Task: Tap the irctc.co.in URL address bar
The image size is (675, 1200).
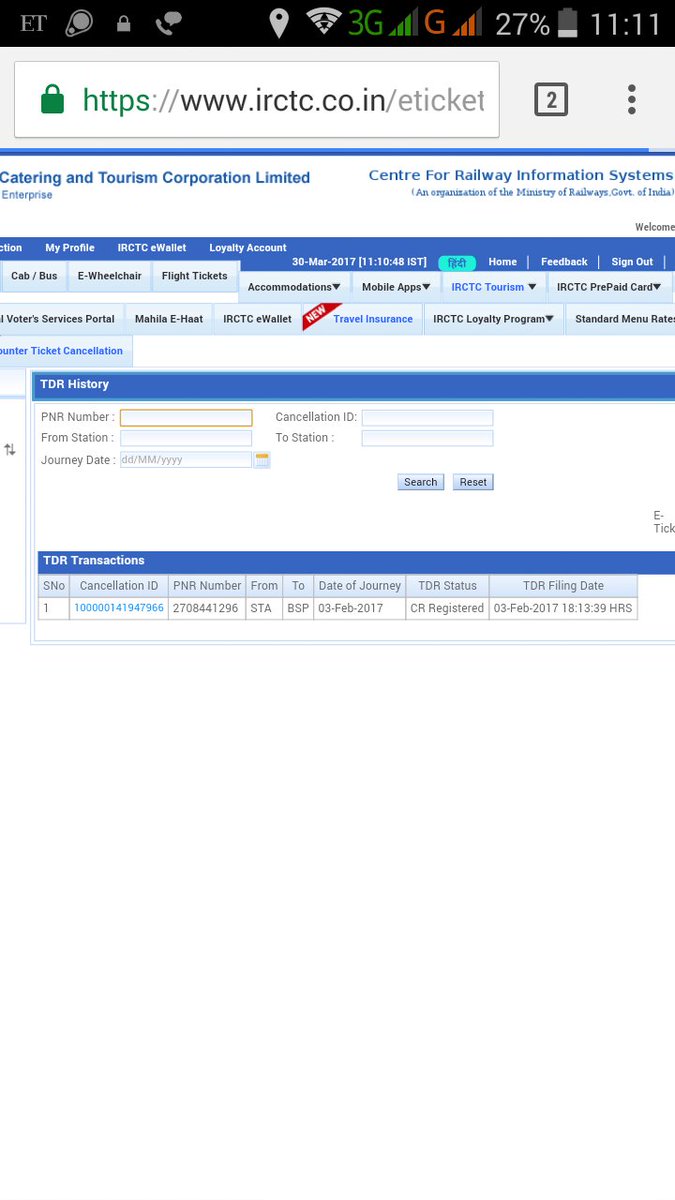Action: [257, 100]
